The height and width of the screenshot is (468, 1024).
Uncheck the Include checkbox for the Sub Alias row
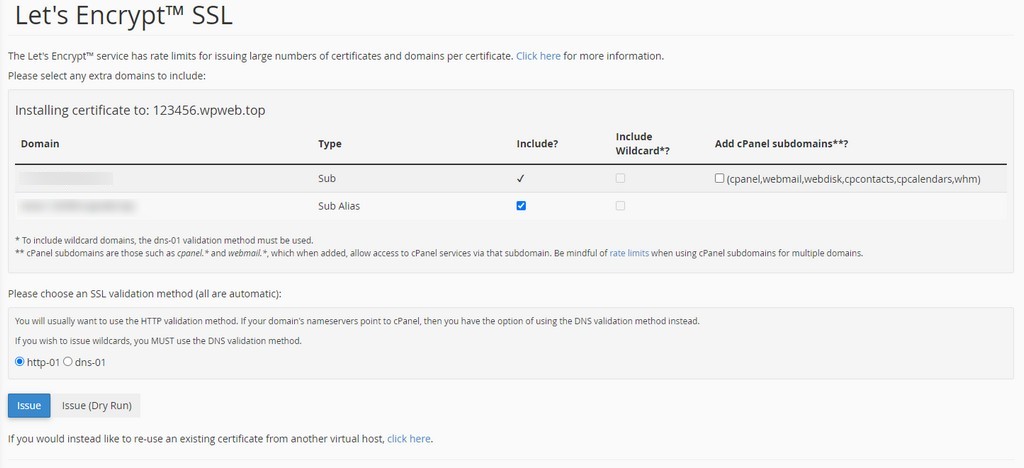520,206
